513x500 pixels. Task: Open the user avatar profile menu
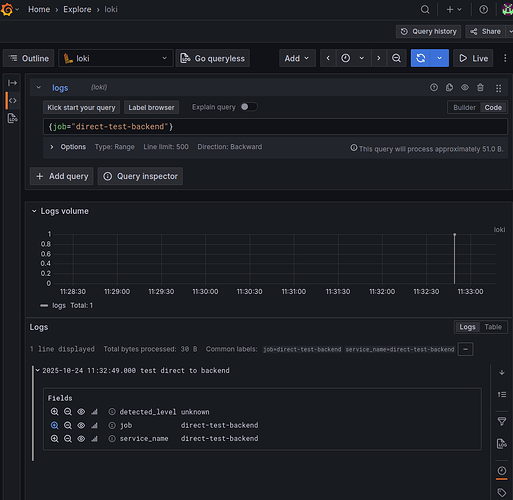pyautogui.click(x=507, y=9)
